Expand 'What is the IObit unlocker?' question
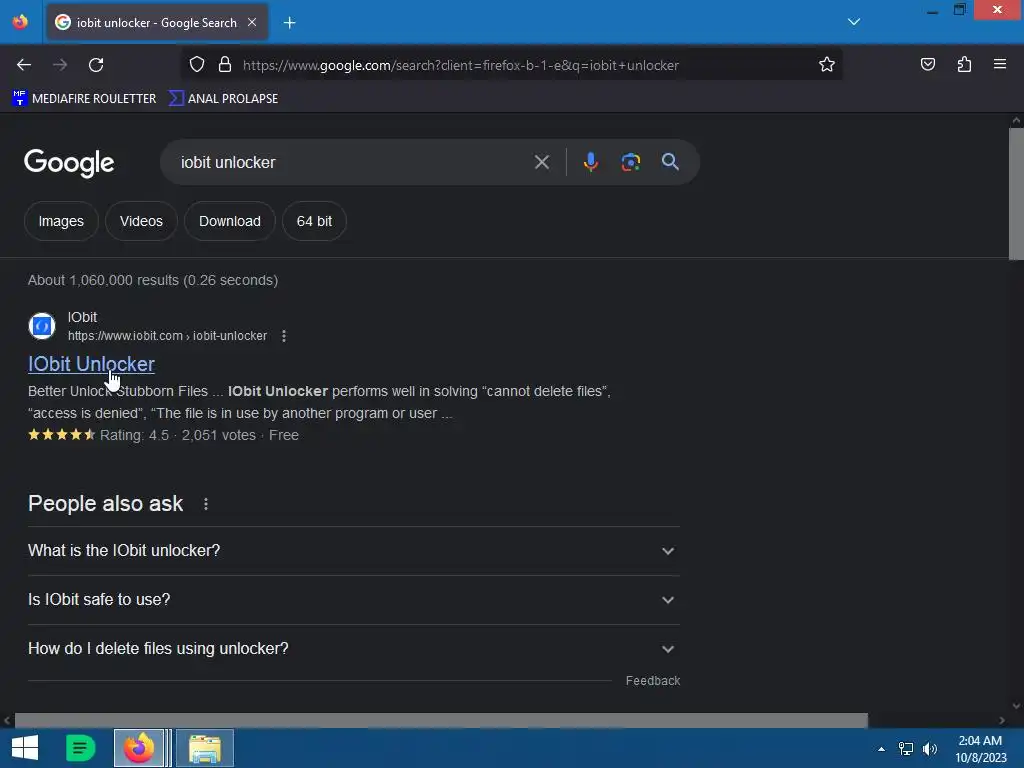This screenshot has height=768, width=1024. coord(353,551)
